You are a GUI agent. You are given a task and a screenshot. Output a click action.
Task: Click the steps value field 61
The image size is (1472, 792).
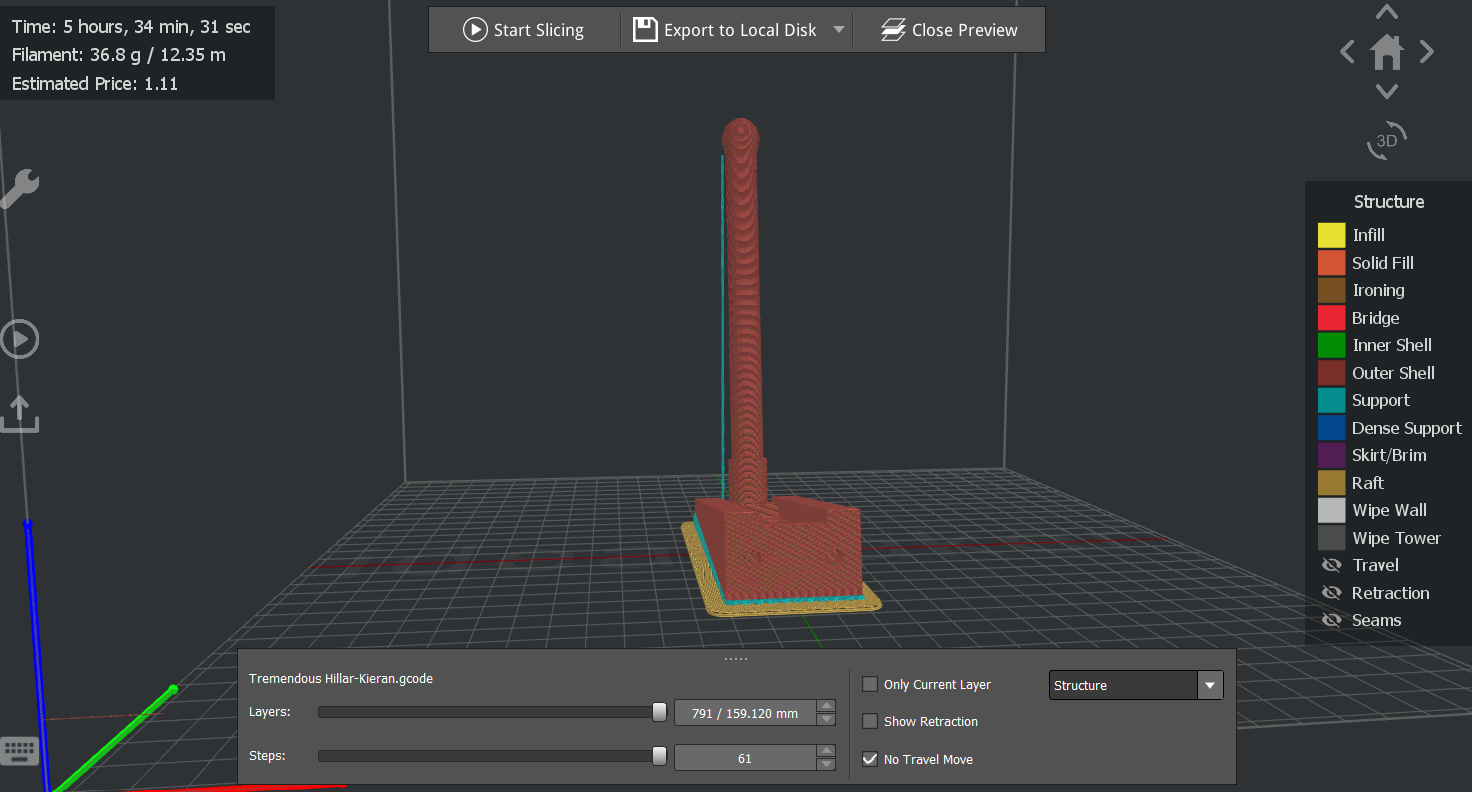[745, 758]
